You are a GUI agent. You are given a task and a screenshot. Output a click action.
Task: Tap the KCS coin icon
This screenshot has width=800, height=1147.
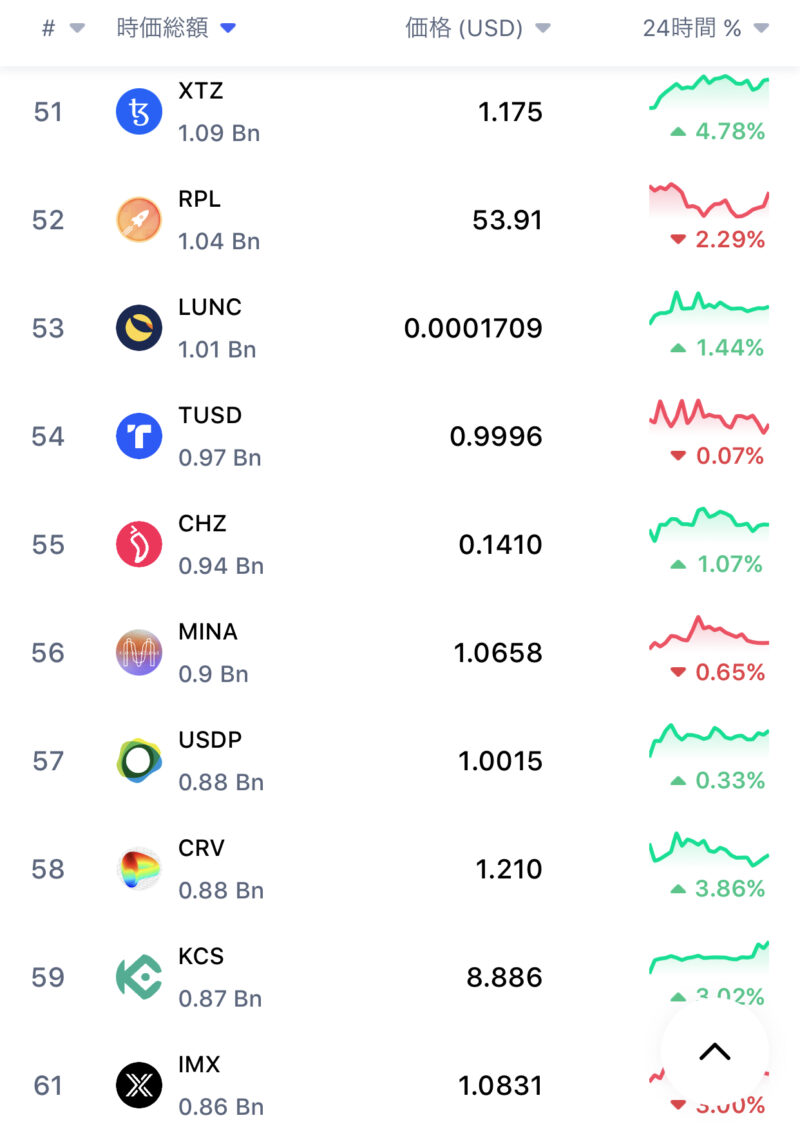(x=139, y=977)
